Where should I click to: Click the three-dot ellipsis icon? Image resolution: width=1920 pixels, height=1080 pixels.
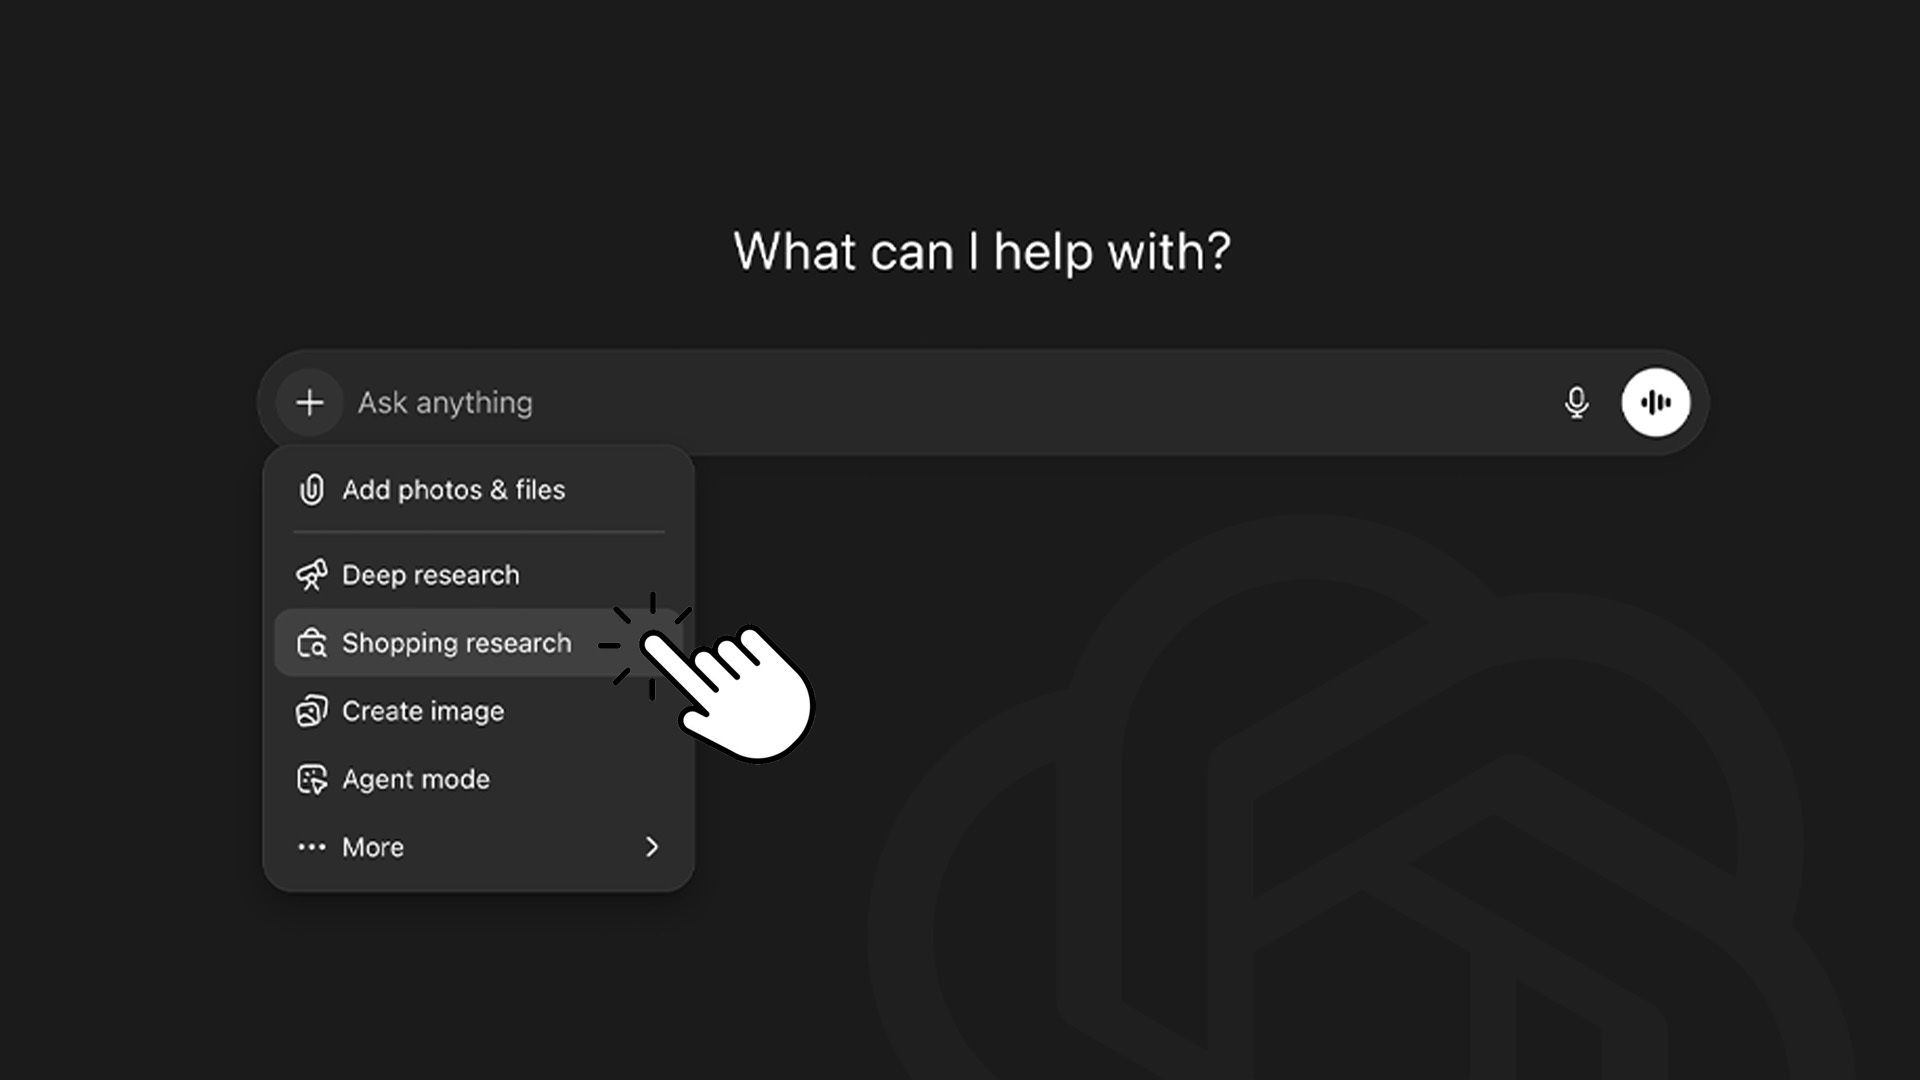[312, 847]
